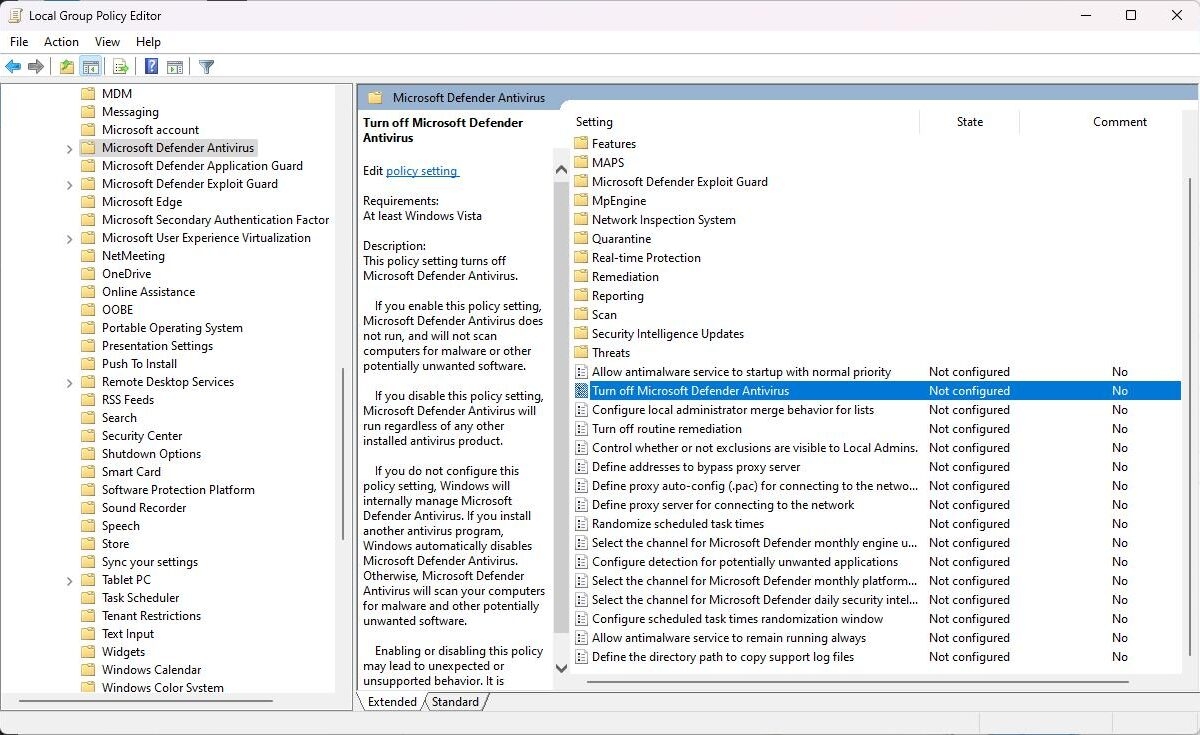Select 'Configure local administrator merge behavior' setting
Viewport: 1200px width, 735px height.
point(733,410)
